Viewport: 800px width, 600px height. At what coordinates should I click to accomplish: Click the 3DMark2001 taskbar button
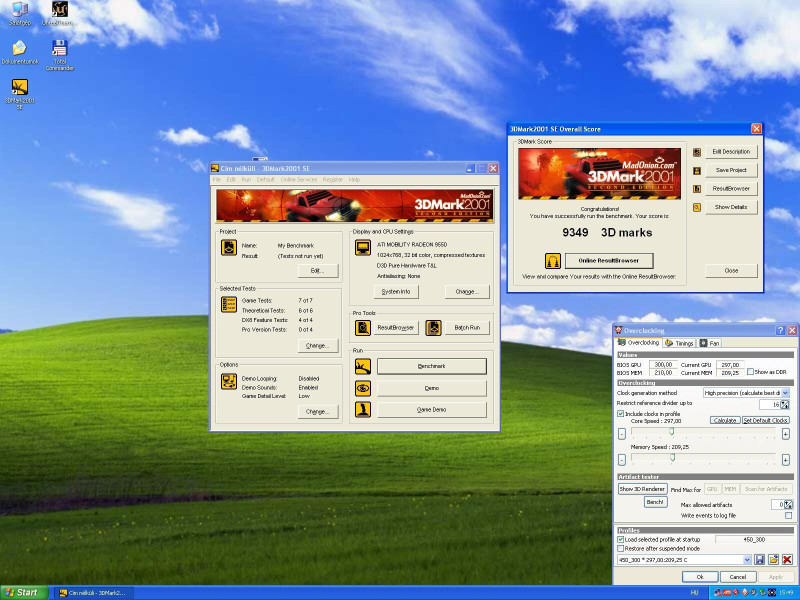(x=93, y=593)
